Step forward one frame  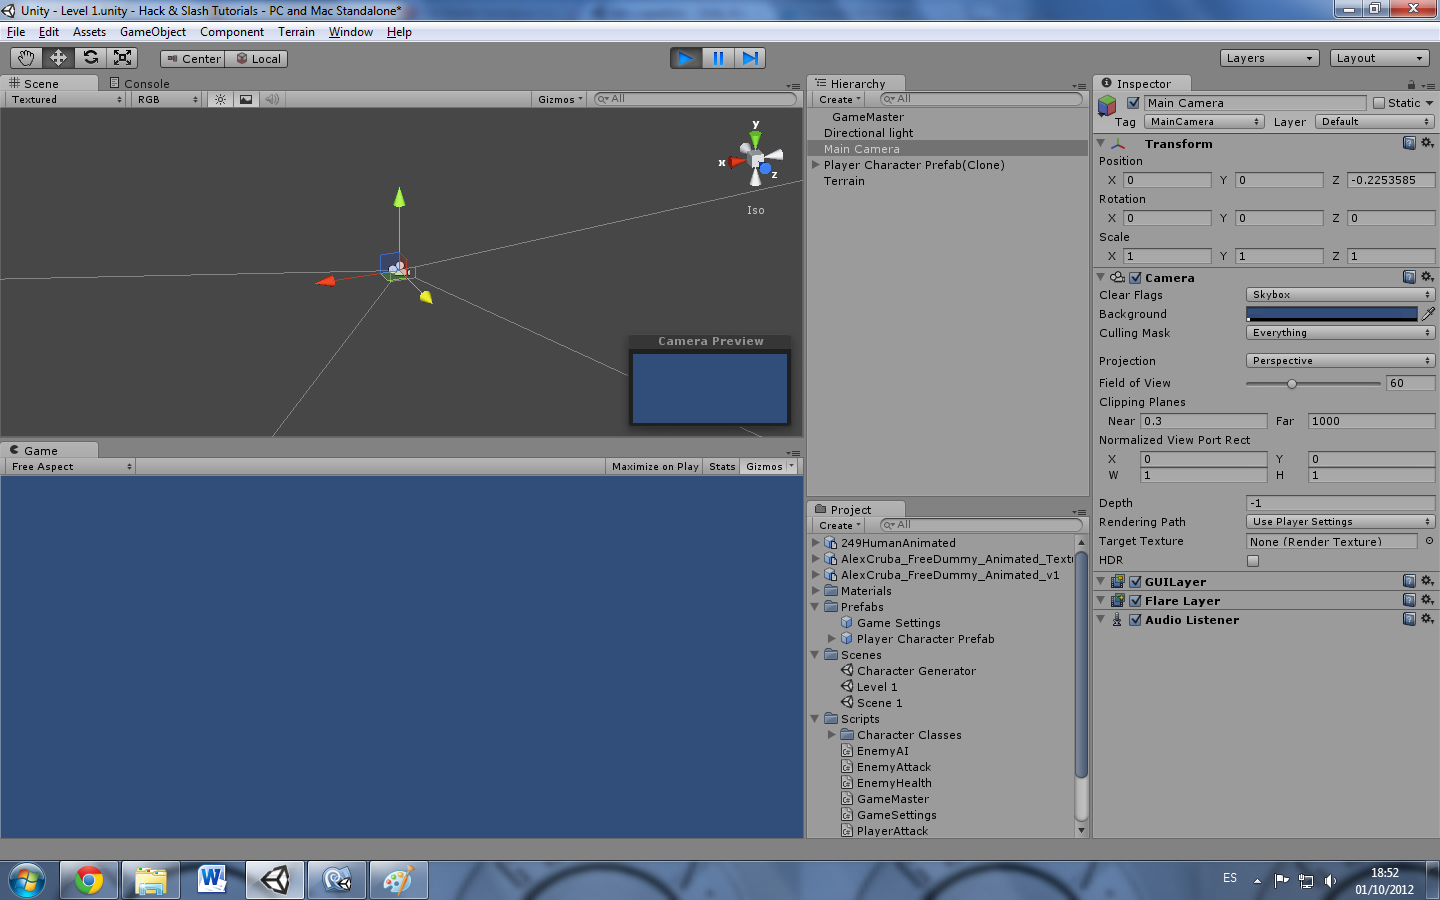750,58
